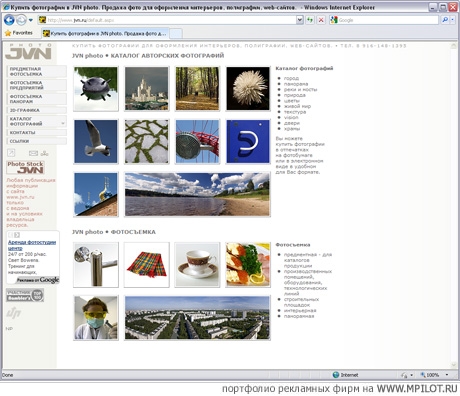Click the browser Back arrow button
Viewport: 460px width, 396px height.
pos(9,20)
